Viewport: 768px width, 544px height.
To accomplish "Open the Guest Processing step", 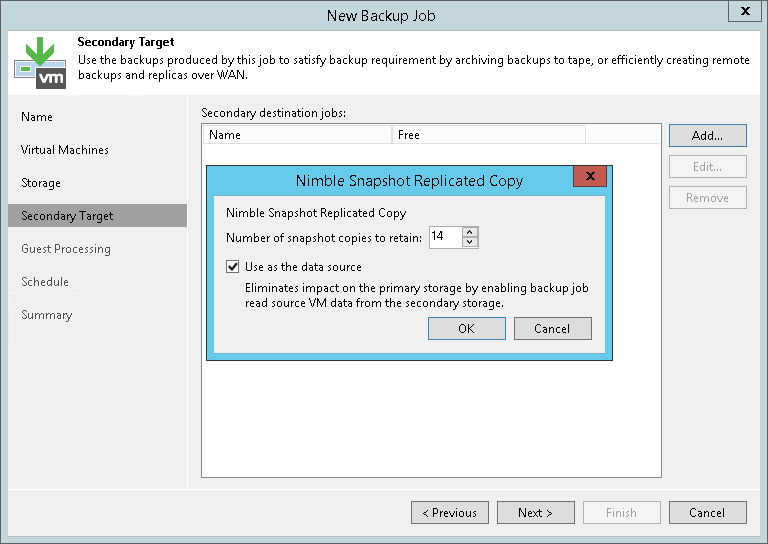I will click(x=66, y=249).
